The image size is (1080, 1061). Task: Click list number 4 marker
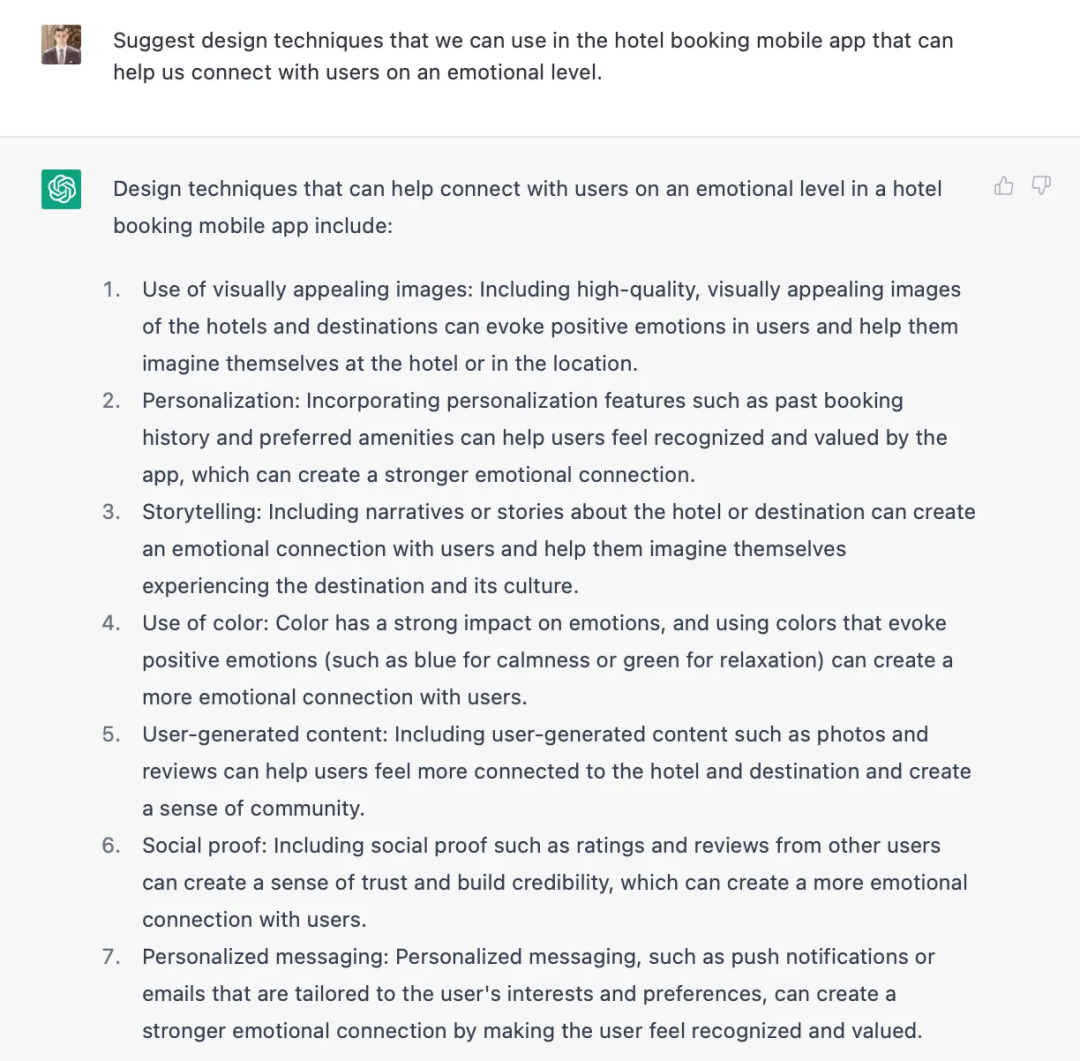pos(111,623)
